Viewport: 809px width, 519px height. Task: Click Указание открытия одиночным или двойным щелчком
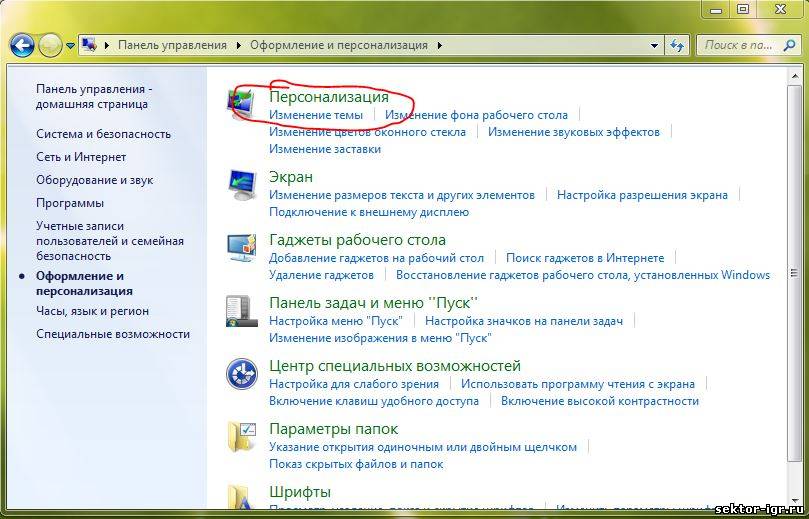tap(423, 447)
